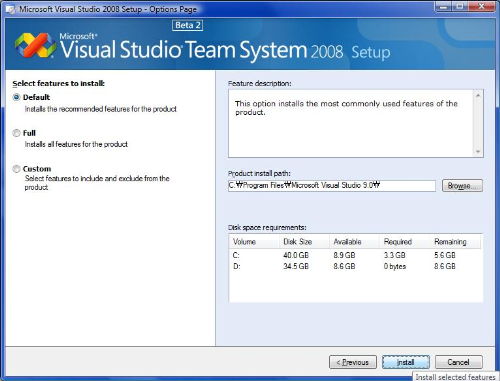Click the 8.9 GB available value

coord(344,255)
